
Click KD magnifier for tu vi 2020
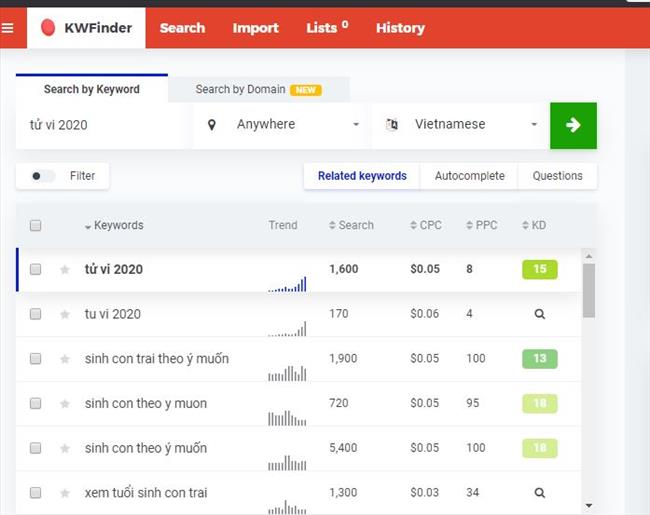pyautogui.click(x=539, y=314)
